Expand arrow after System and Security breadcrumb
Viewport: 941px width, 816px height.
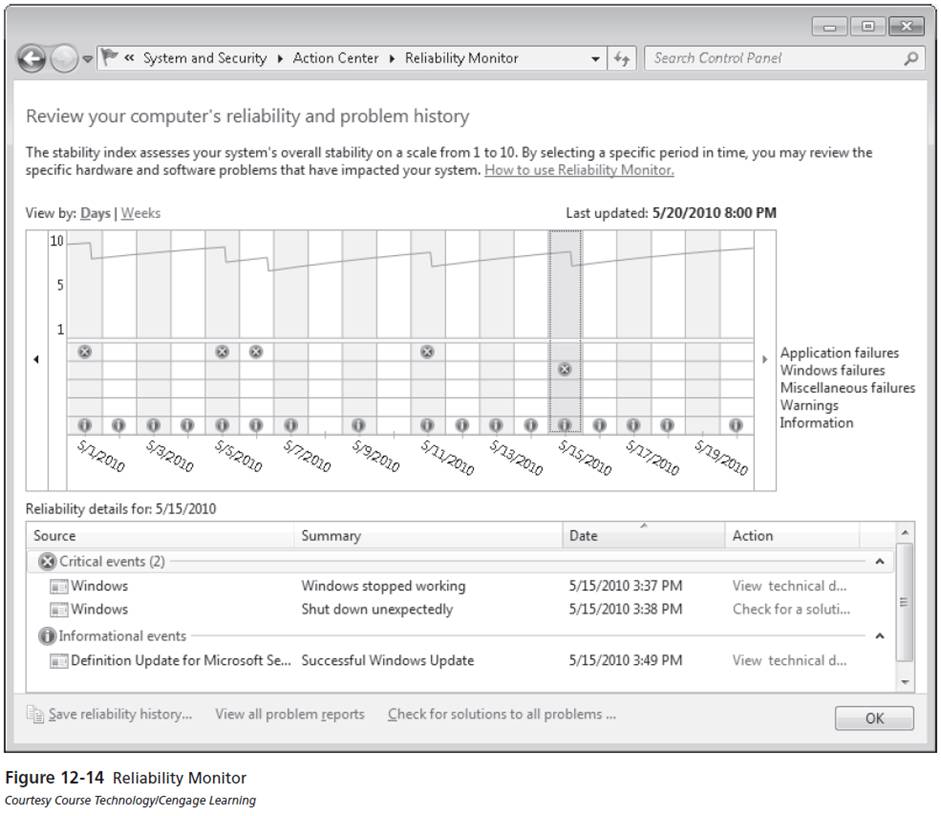[x=280, y=59]
